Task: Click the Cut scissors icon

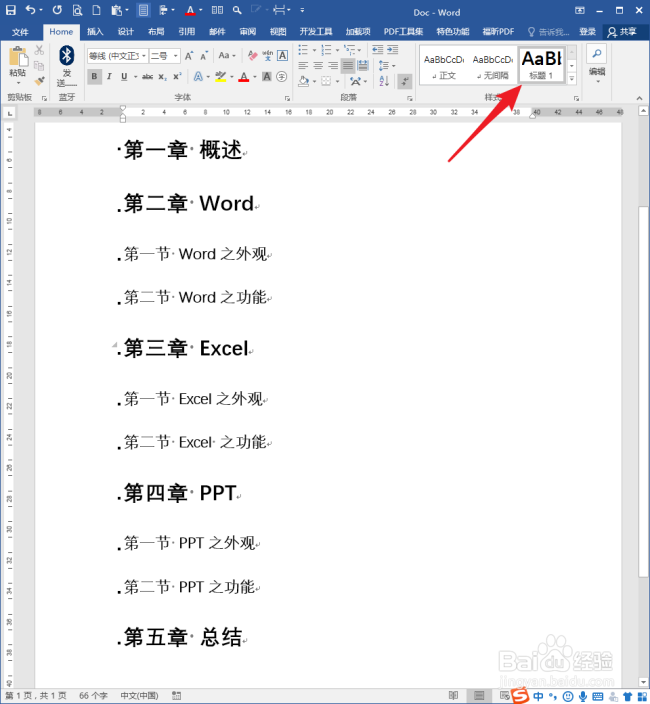Action: click(x=40, y=50)
